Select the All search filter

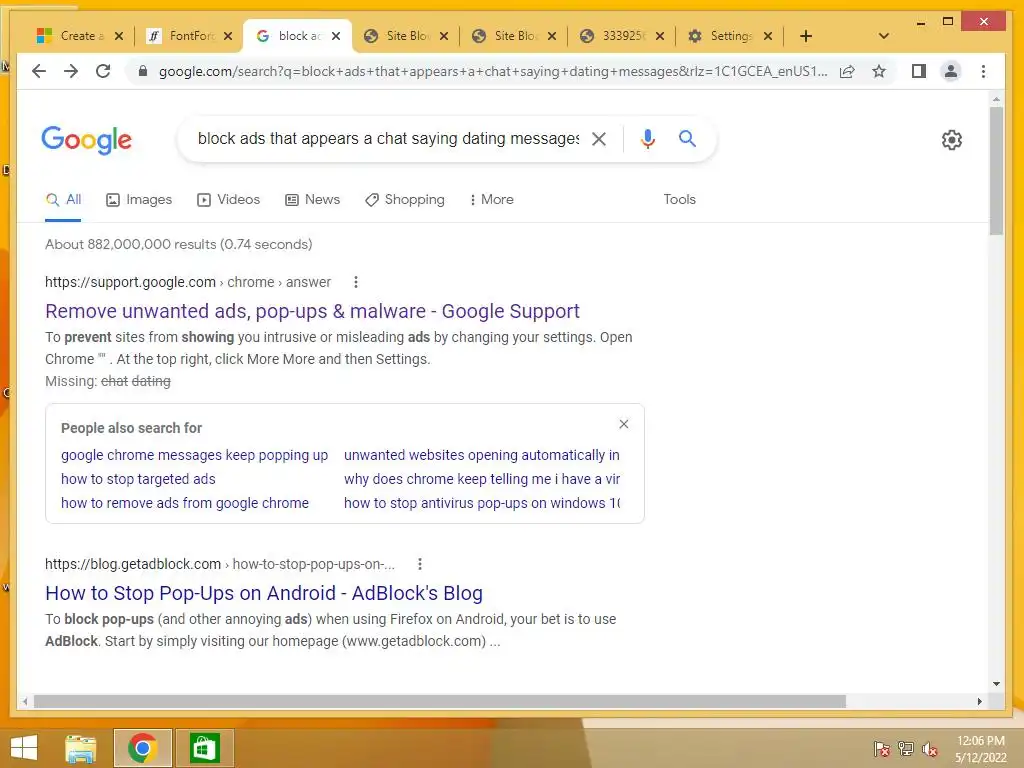tap(63, 200)
